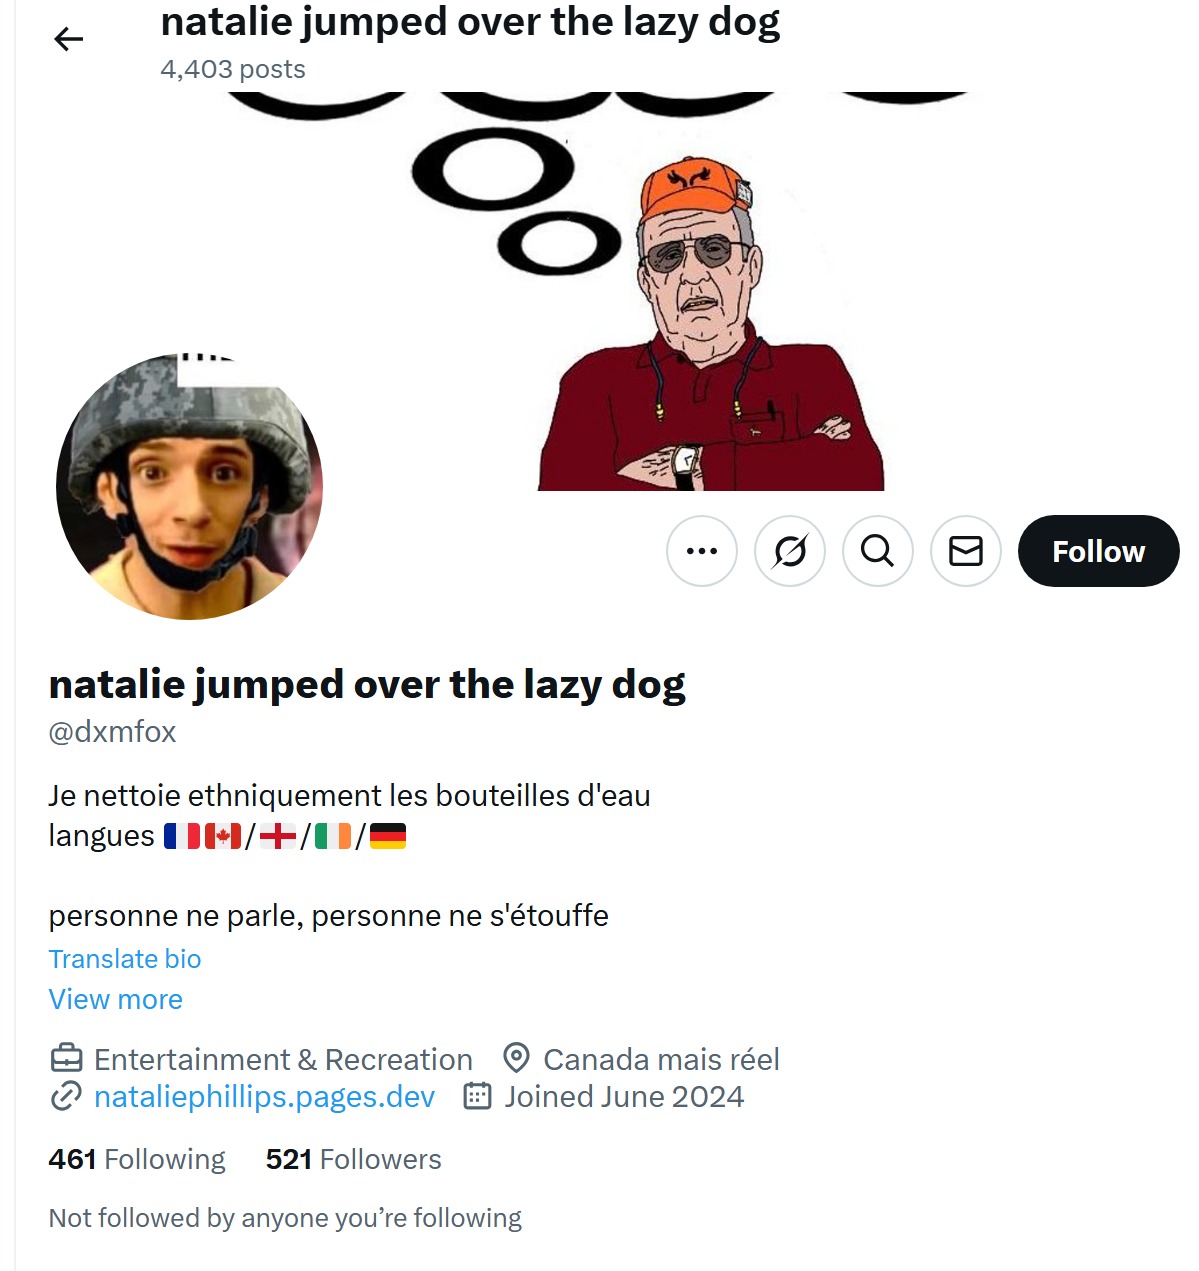Send a direct message via the envelope icon
The height and width of the screenshot is (1271, 1199).
(966, 551)
